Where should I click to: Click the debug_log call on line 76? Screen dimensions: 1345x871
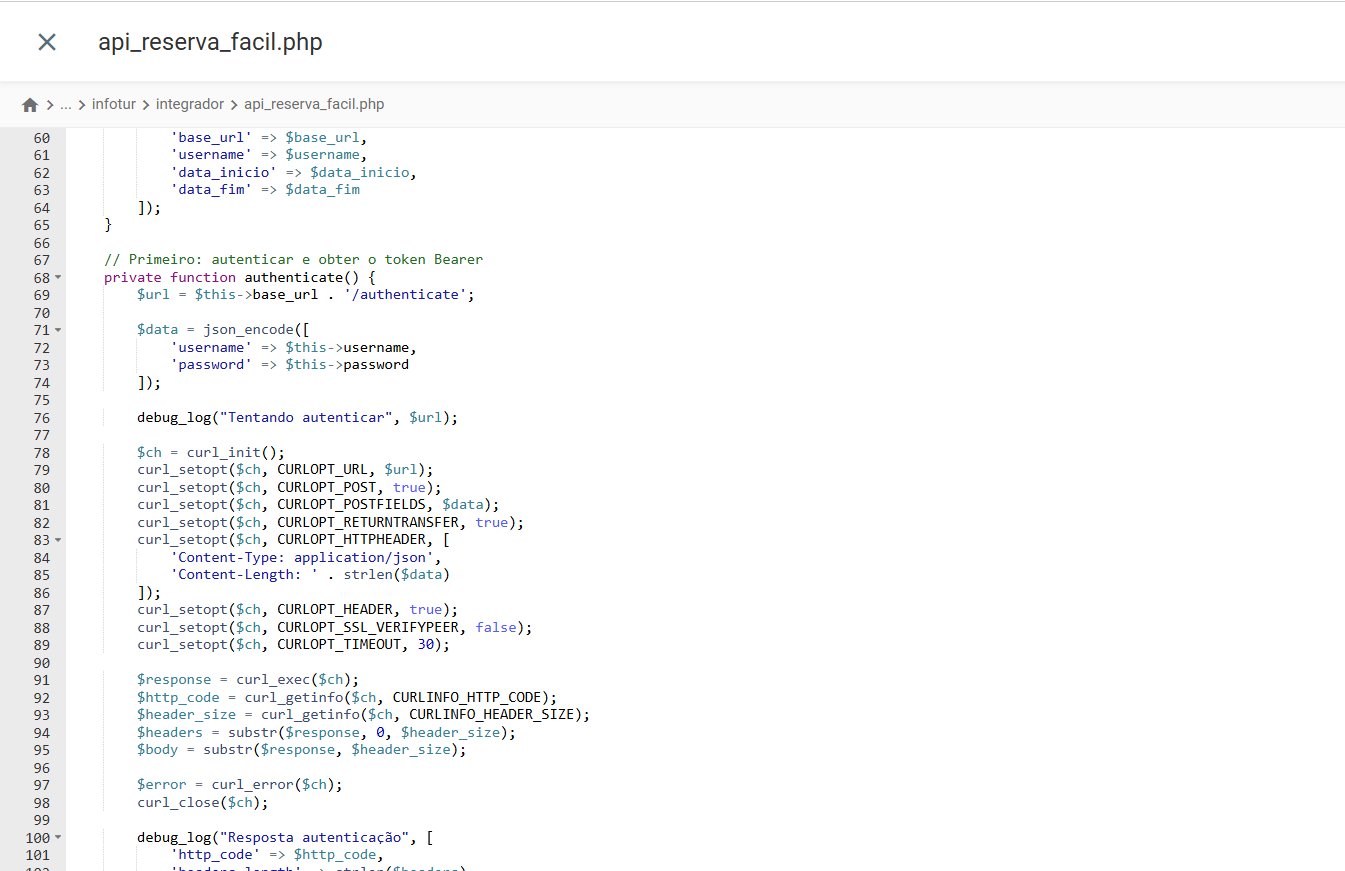174,417
